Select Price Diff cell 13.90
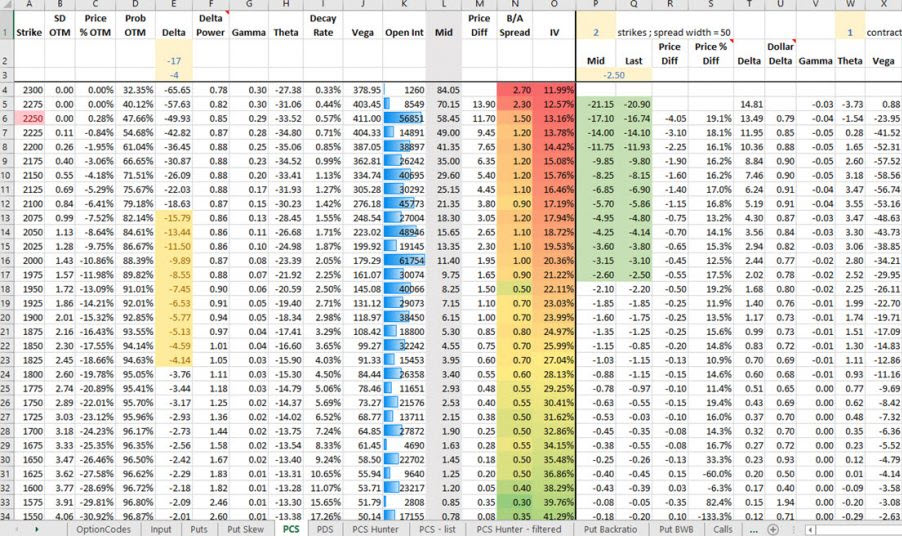 [479, 104]
